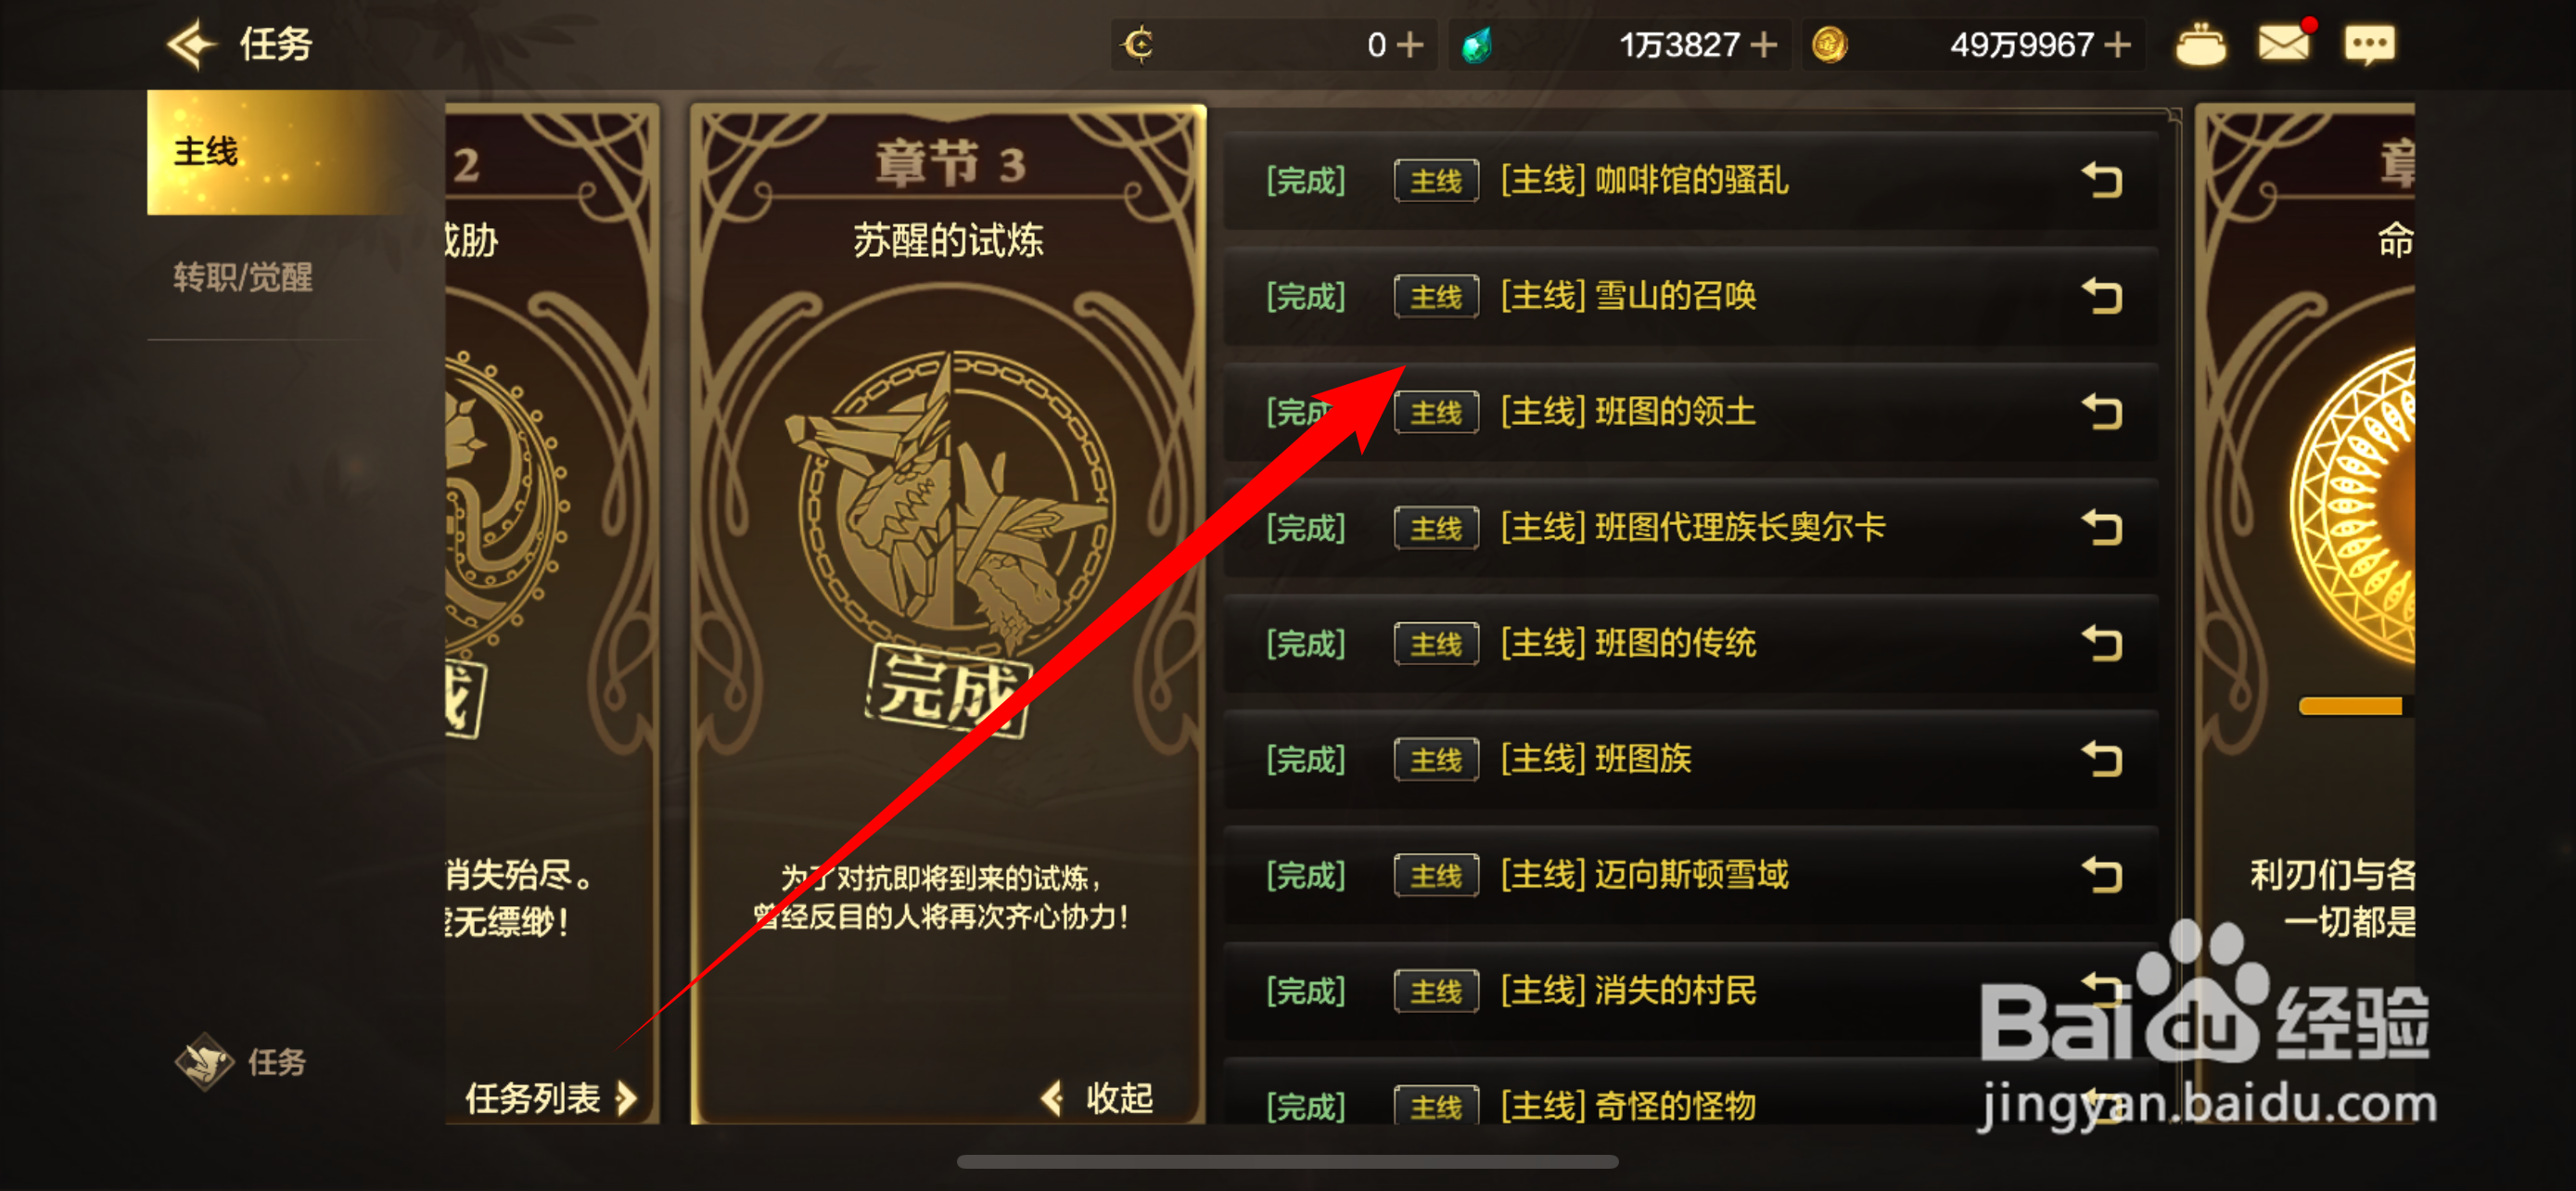The width and height of the screenshot is (2576, 1191).
Task: Replay arrow icon for 班图的领土 quest
Action: 2101,412
